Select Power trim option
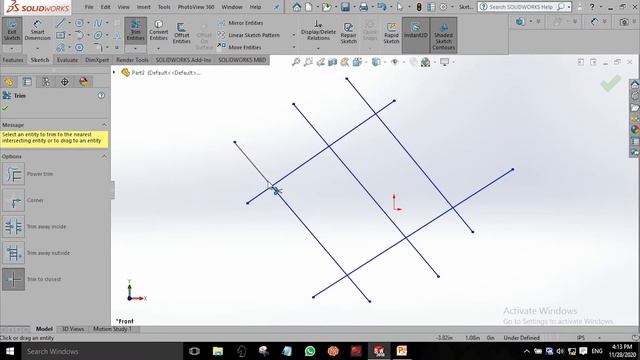 tap(13, 174)
